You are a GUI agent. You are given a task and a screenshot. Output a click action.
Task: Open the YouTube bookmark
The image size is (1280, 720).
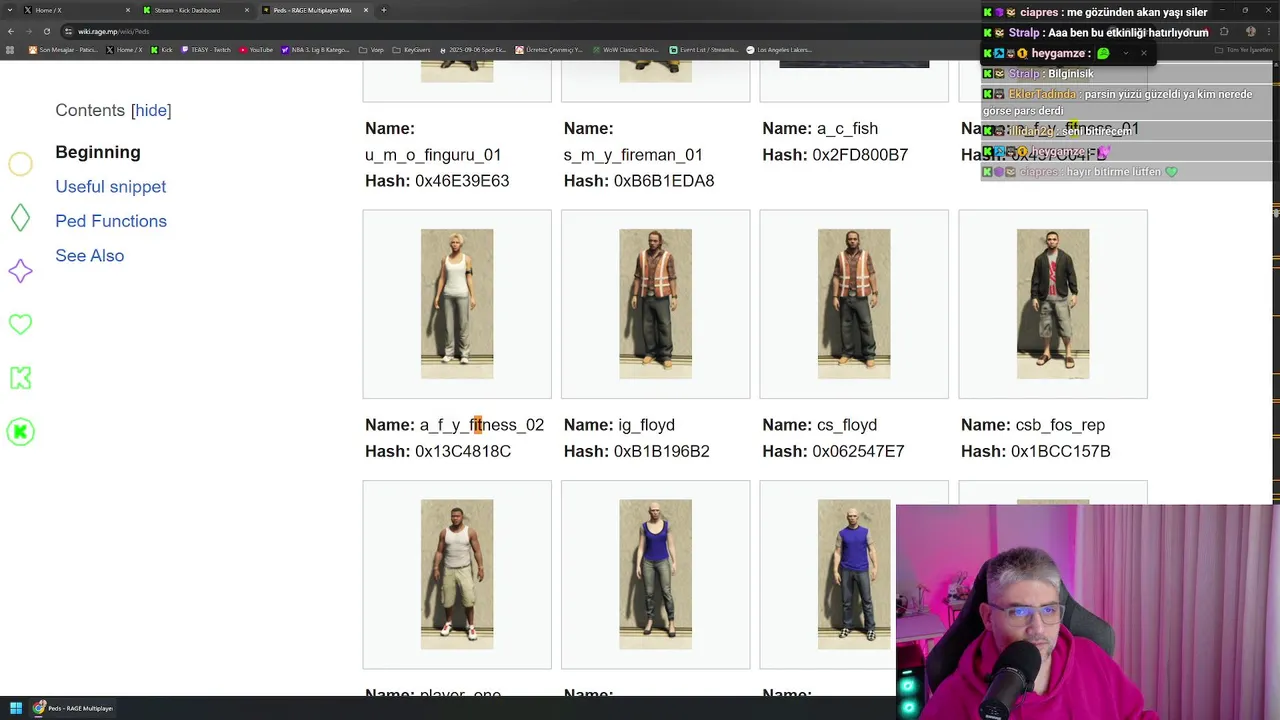tap(257, 49)
